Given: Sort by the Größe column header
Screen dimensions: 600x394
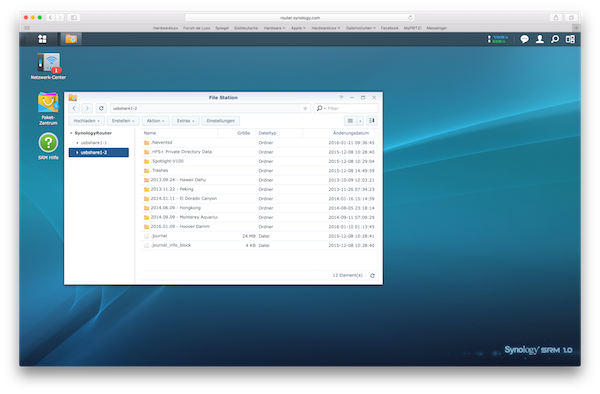Looking at the screenshot, I should coord(237,133).
